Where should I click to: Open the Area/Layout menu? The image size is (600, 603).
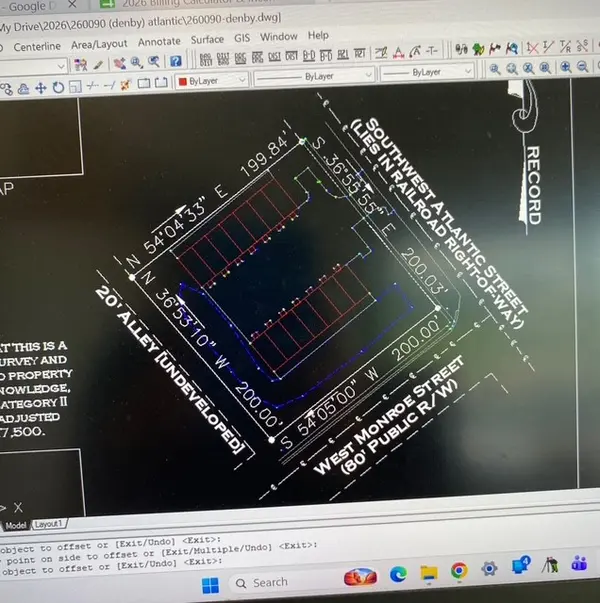[x=99, y=44]
